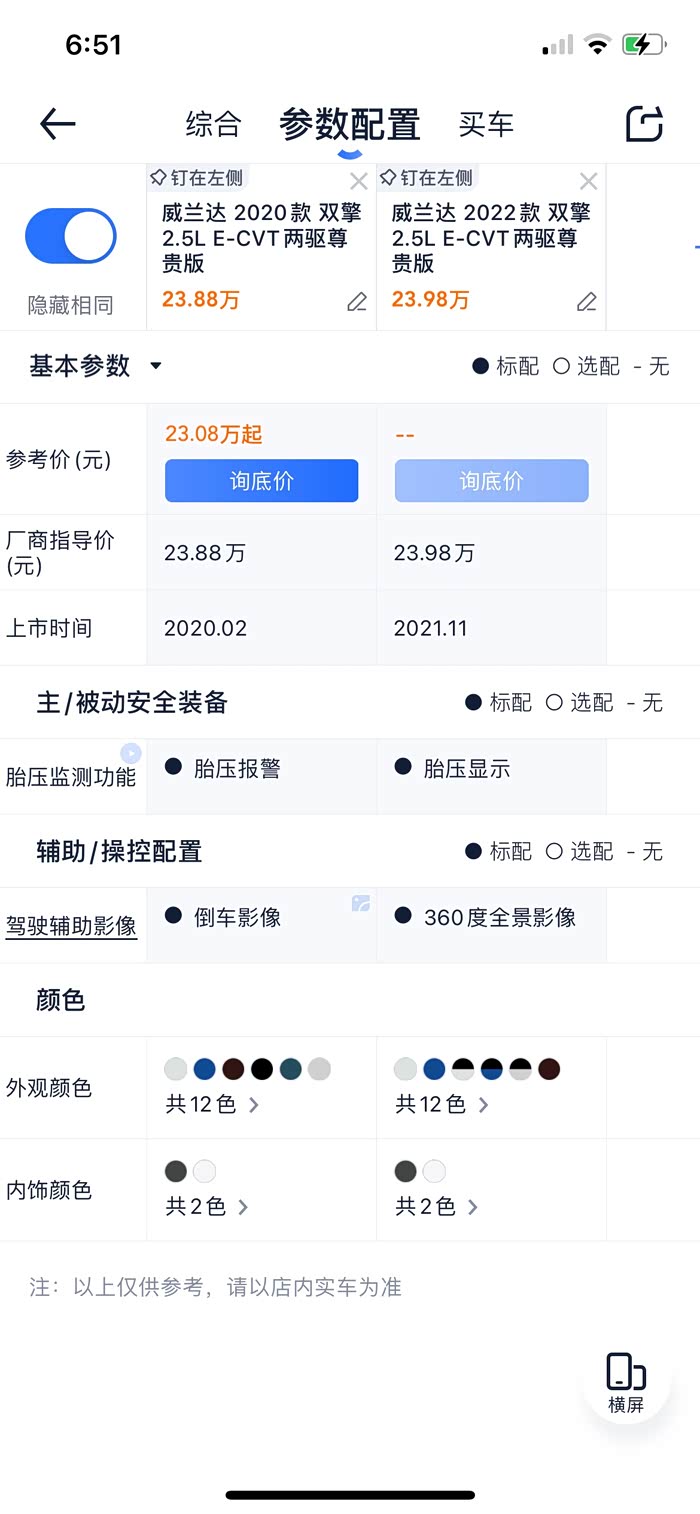
Task: Edit the 2022款 model with pencil icon
Action: click(x=587, y=302)
